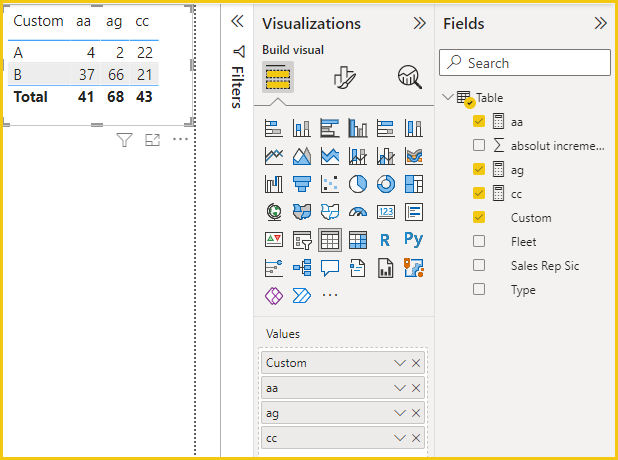Pick the Line and stacked column chart
618x460 pixels.
pyautogui.click(x=358, y=156)
